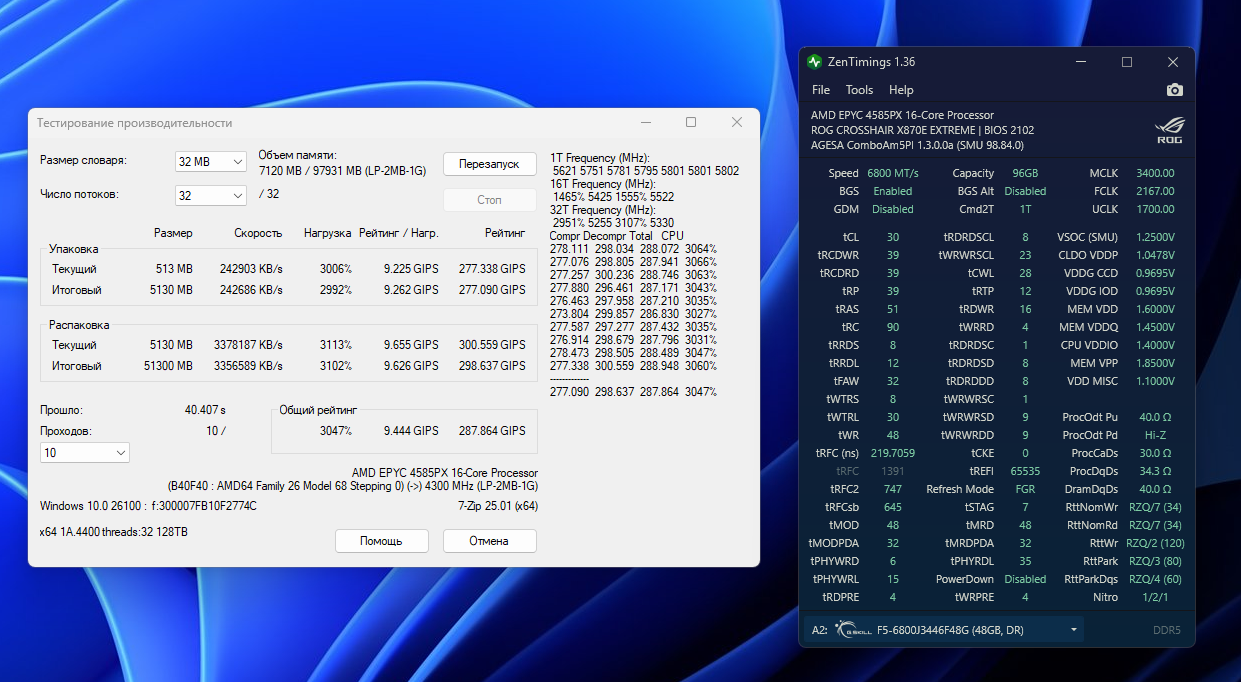Click the RttWr value RZQ/2 (120)
Viewport: 1241px width, 682px height.
pos(1155,543)
